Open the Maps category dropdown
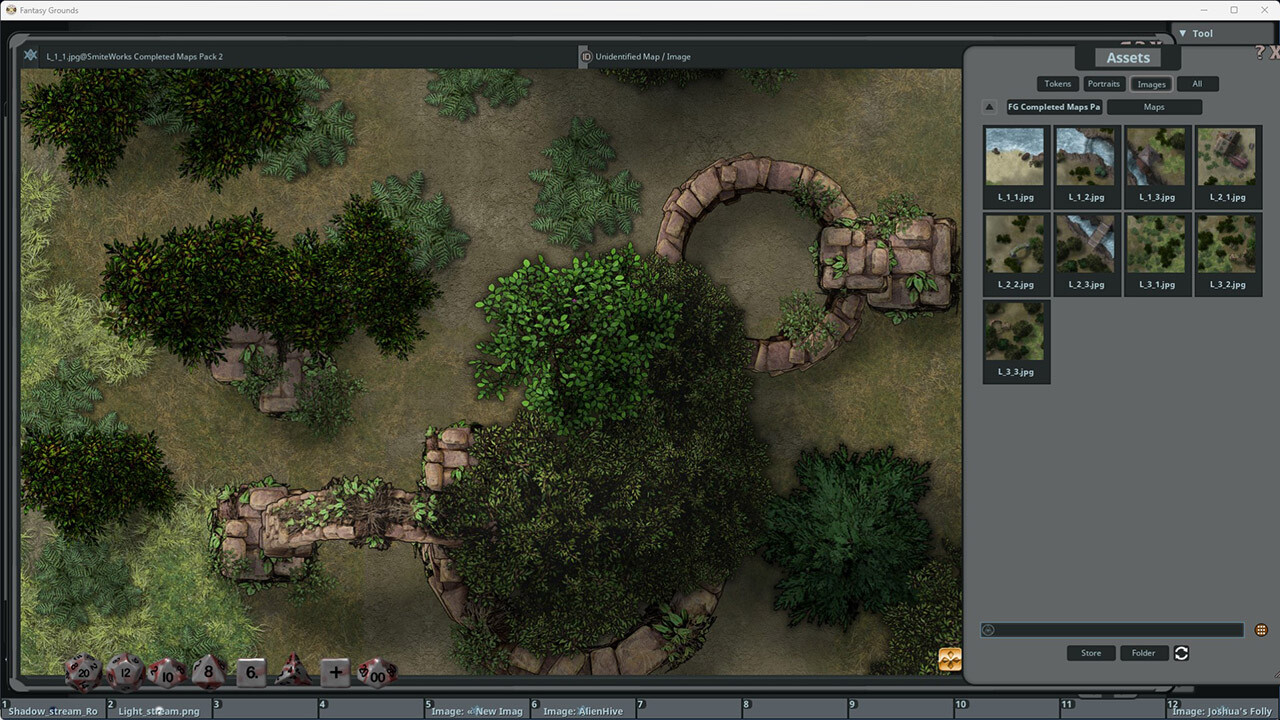 pos(1155,106)
